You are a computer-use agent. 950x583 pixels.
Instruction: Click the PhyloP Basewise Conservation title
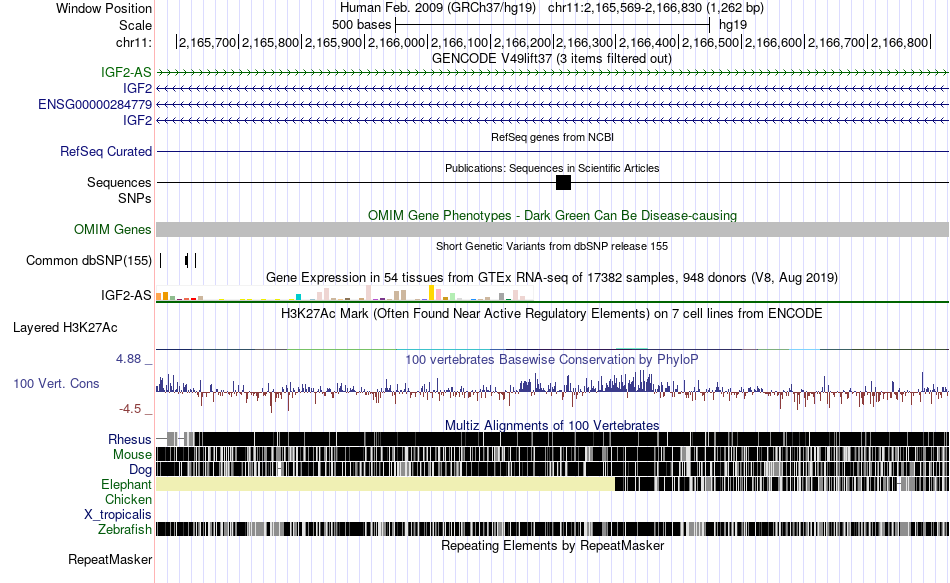552,359
